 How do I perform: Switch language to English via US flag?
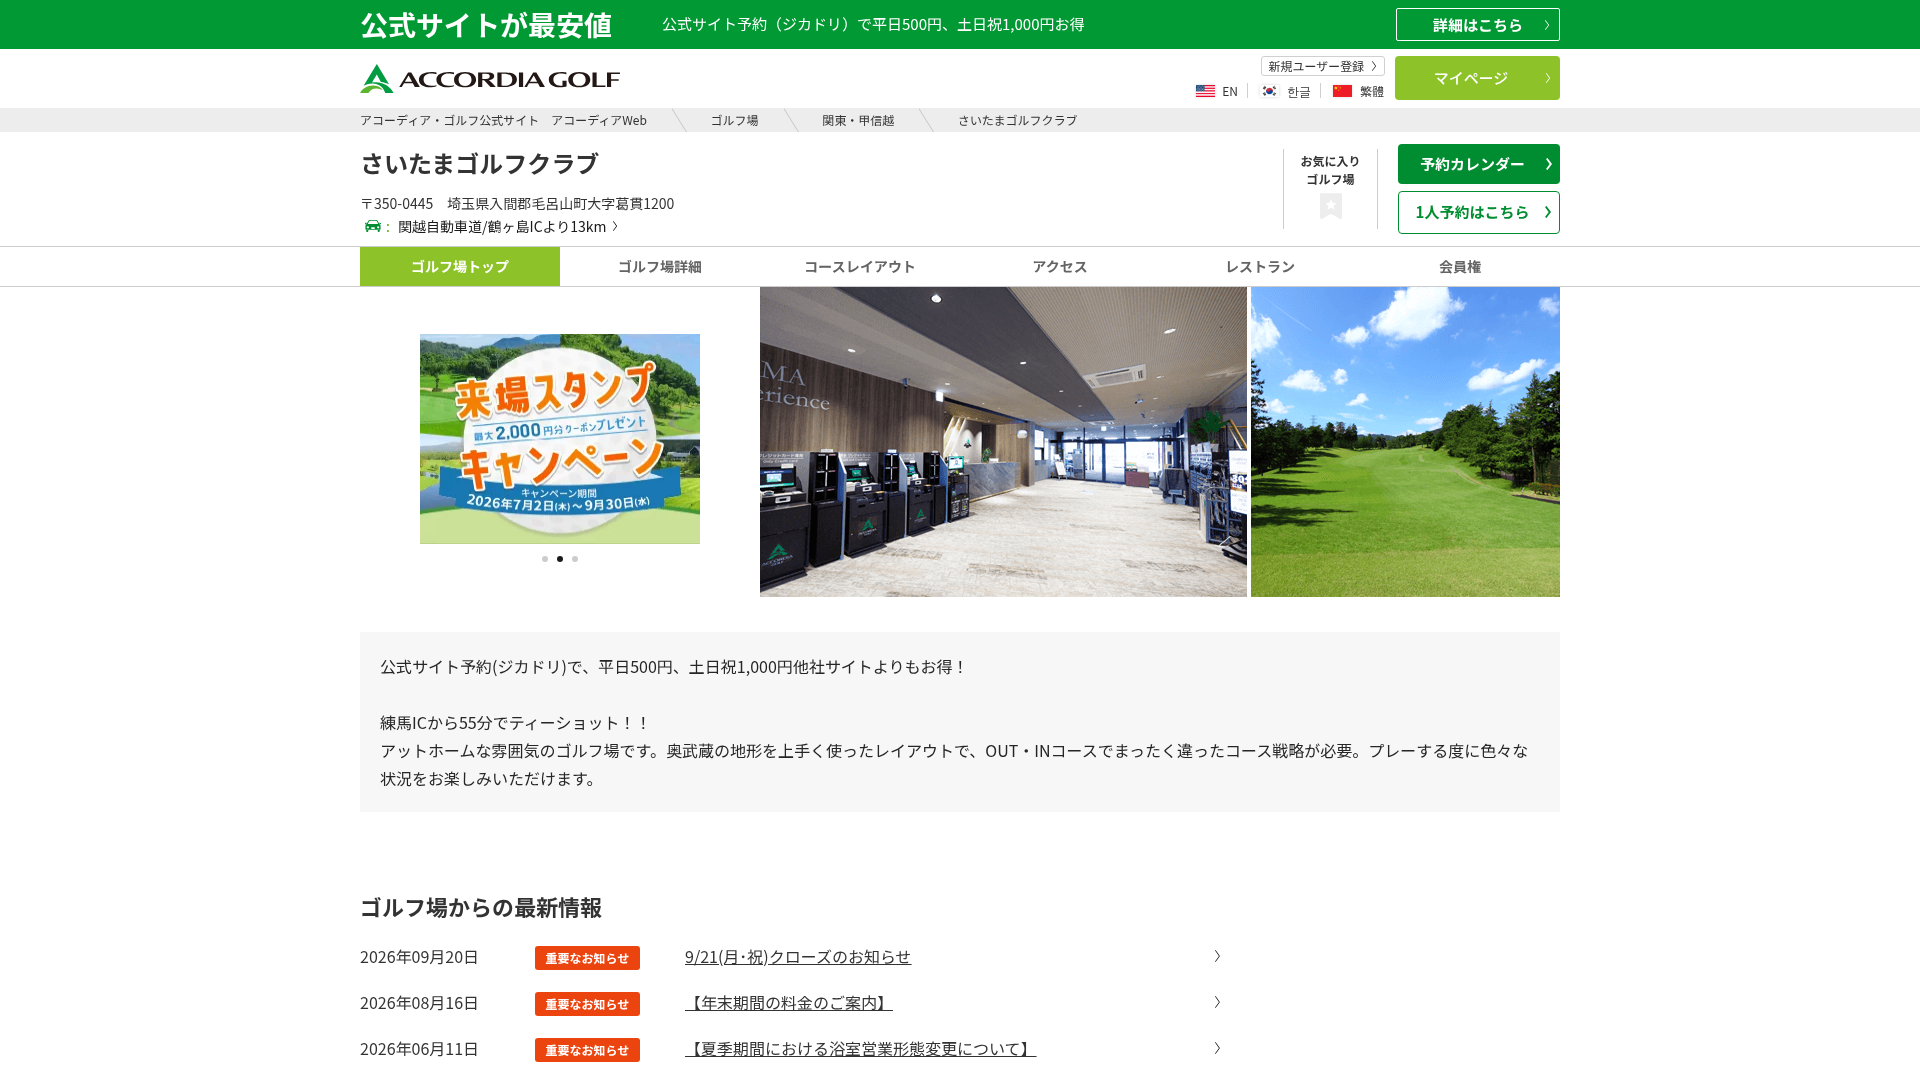(1205, 91)
